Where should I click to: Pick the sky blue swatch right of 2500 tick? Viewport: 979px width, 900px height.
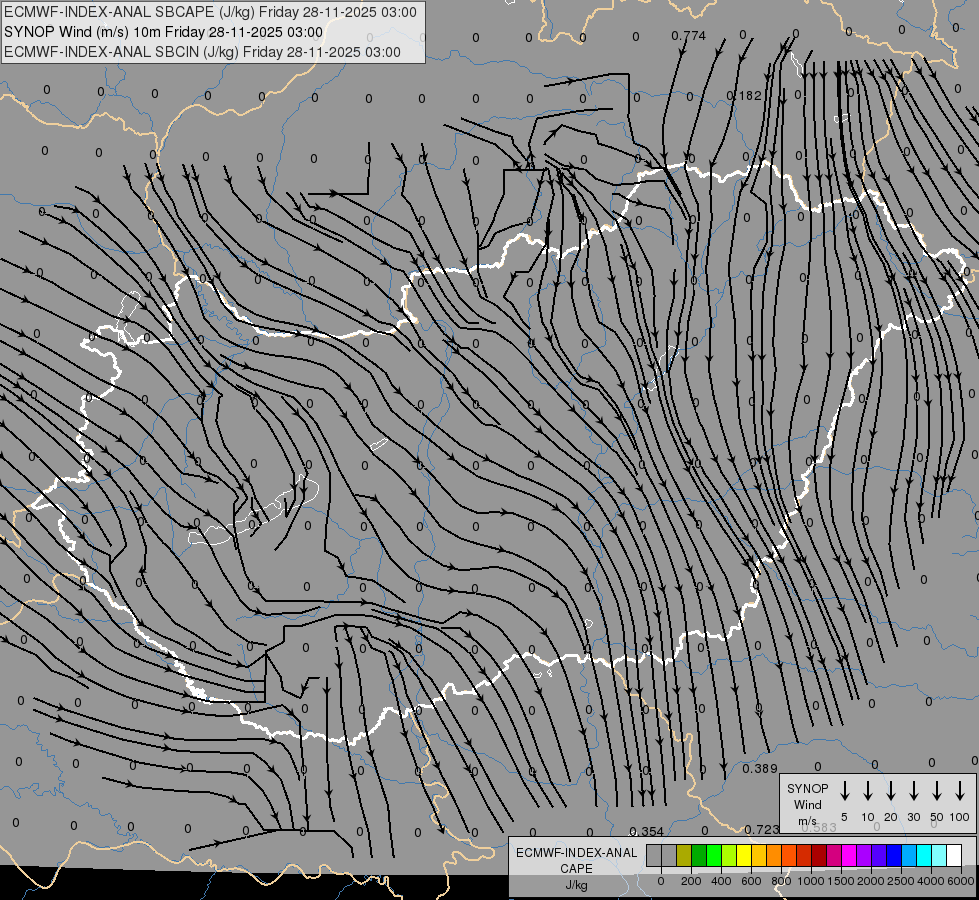pyautogui.click(x=908, y=855)
